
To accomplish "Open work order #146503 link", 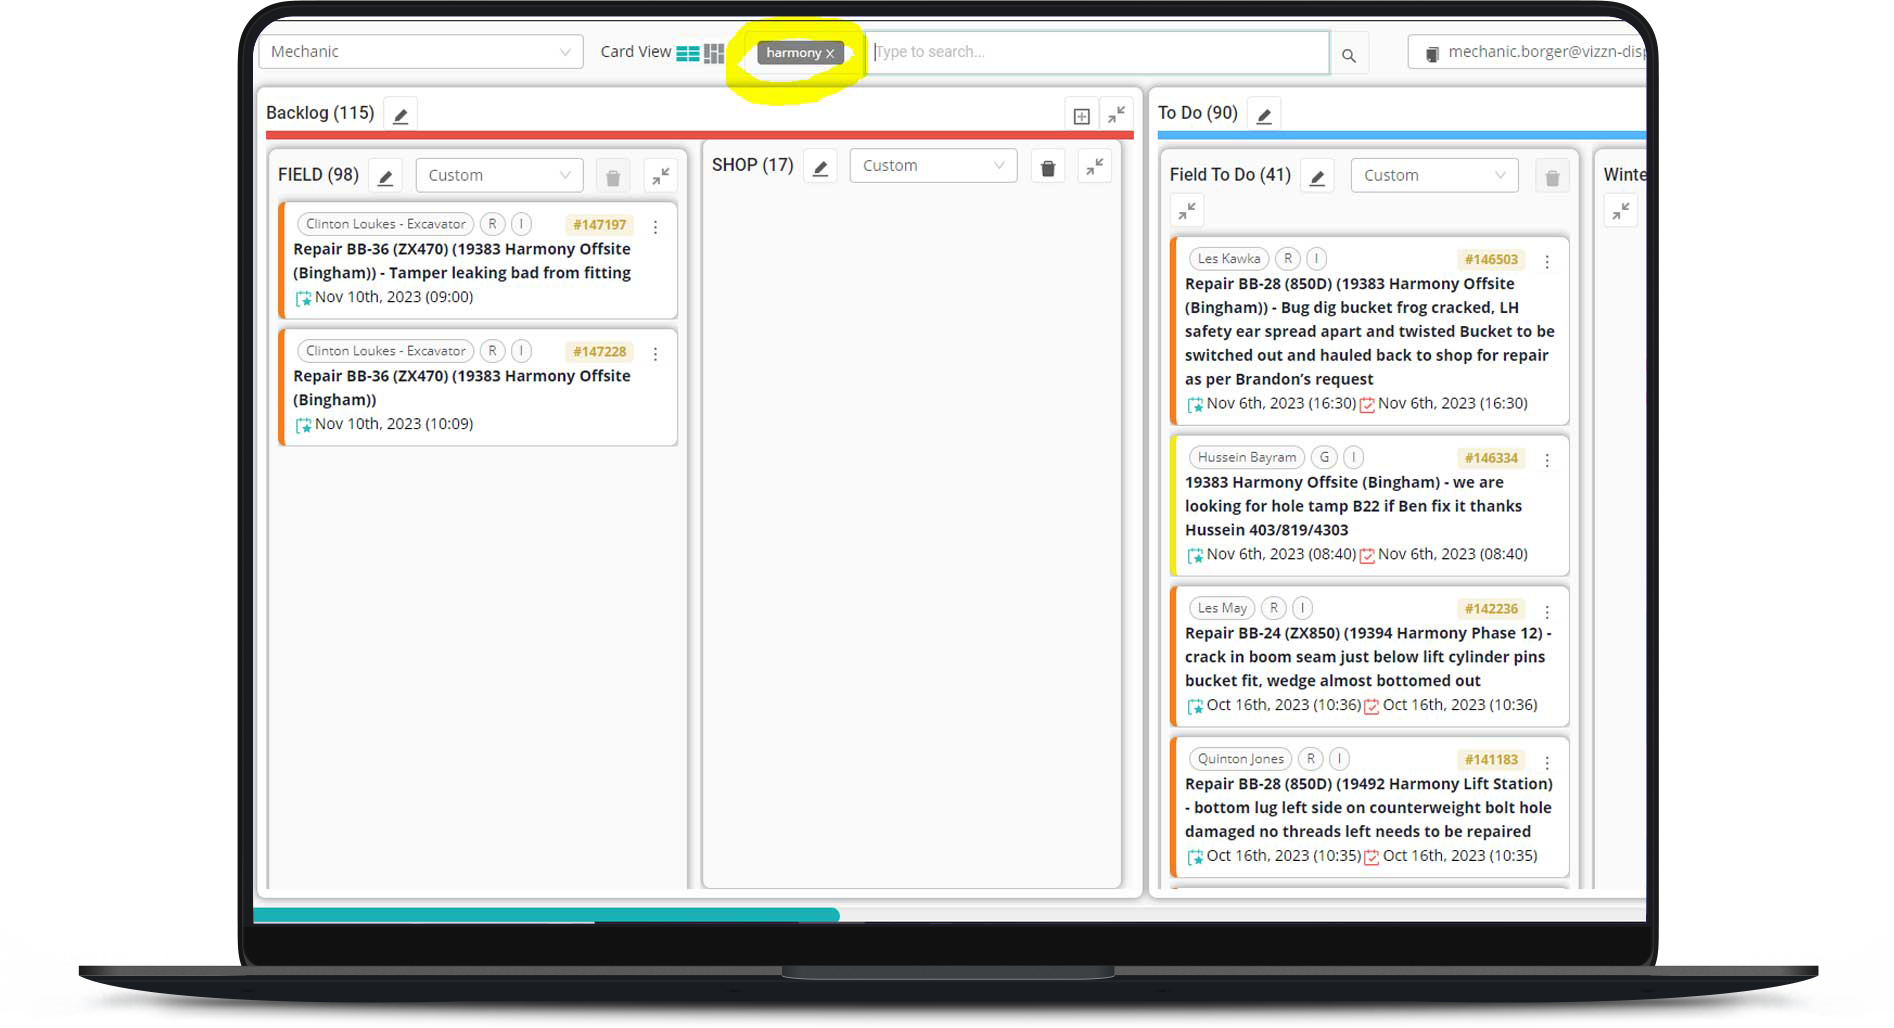I will [x=1490, y=260].
